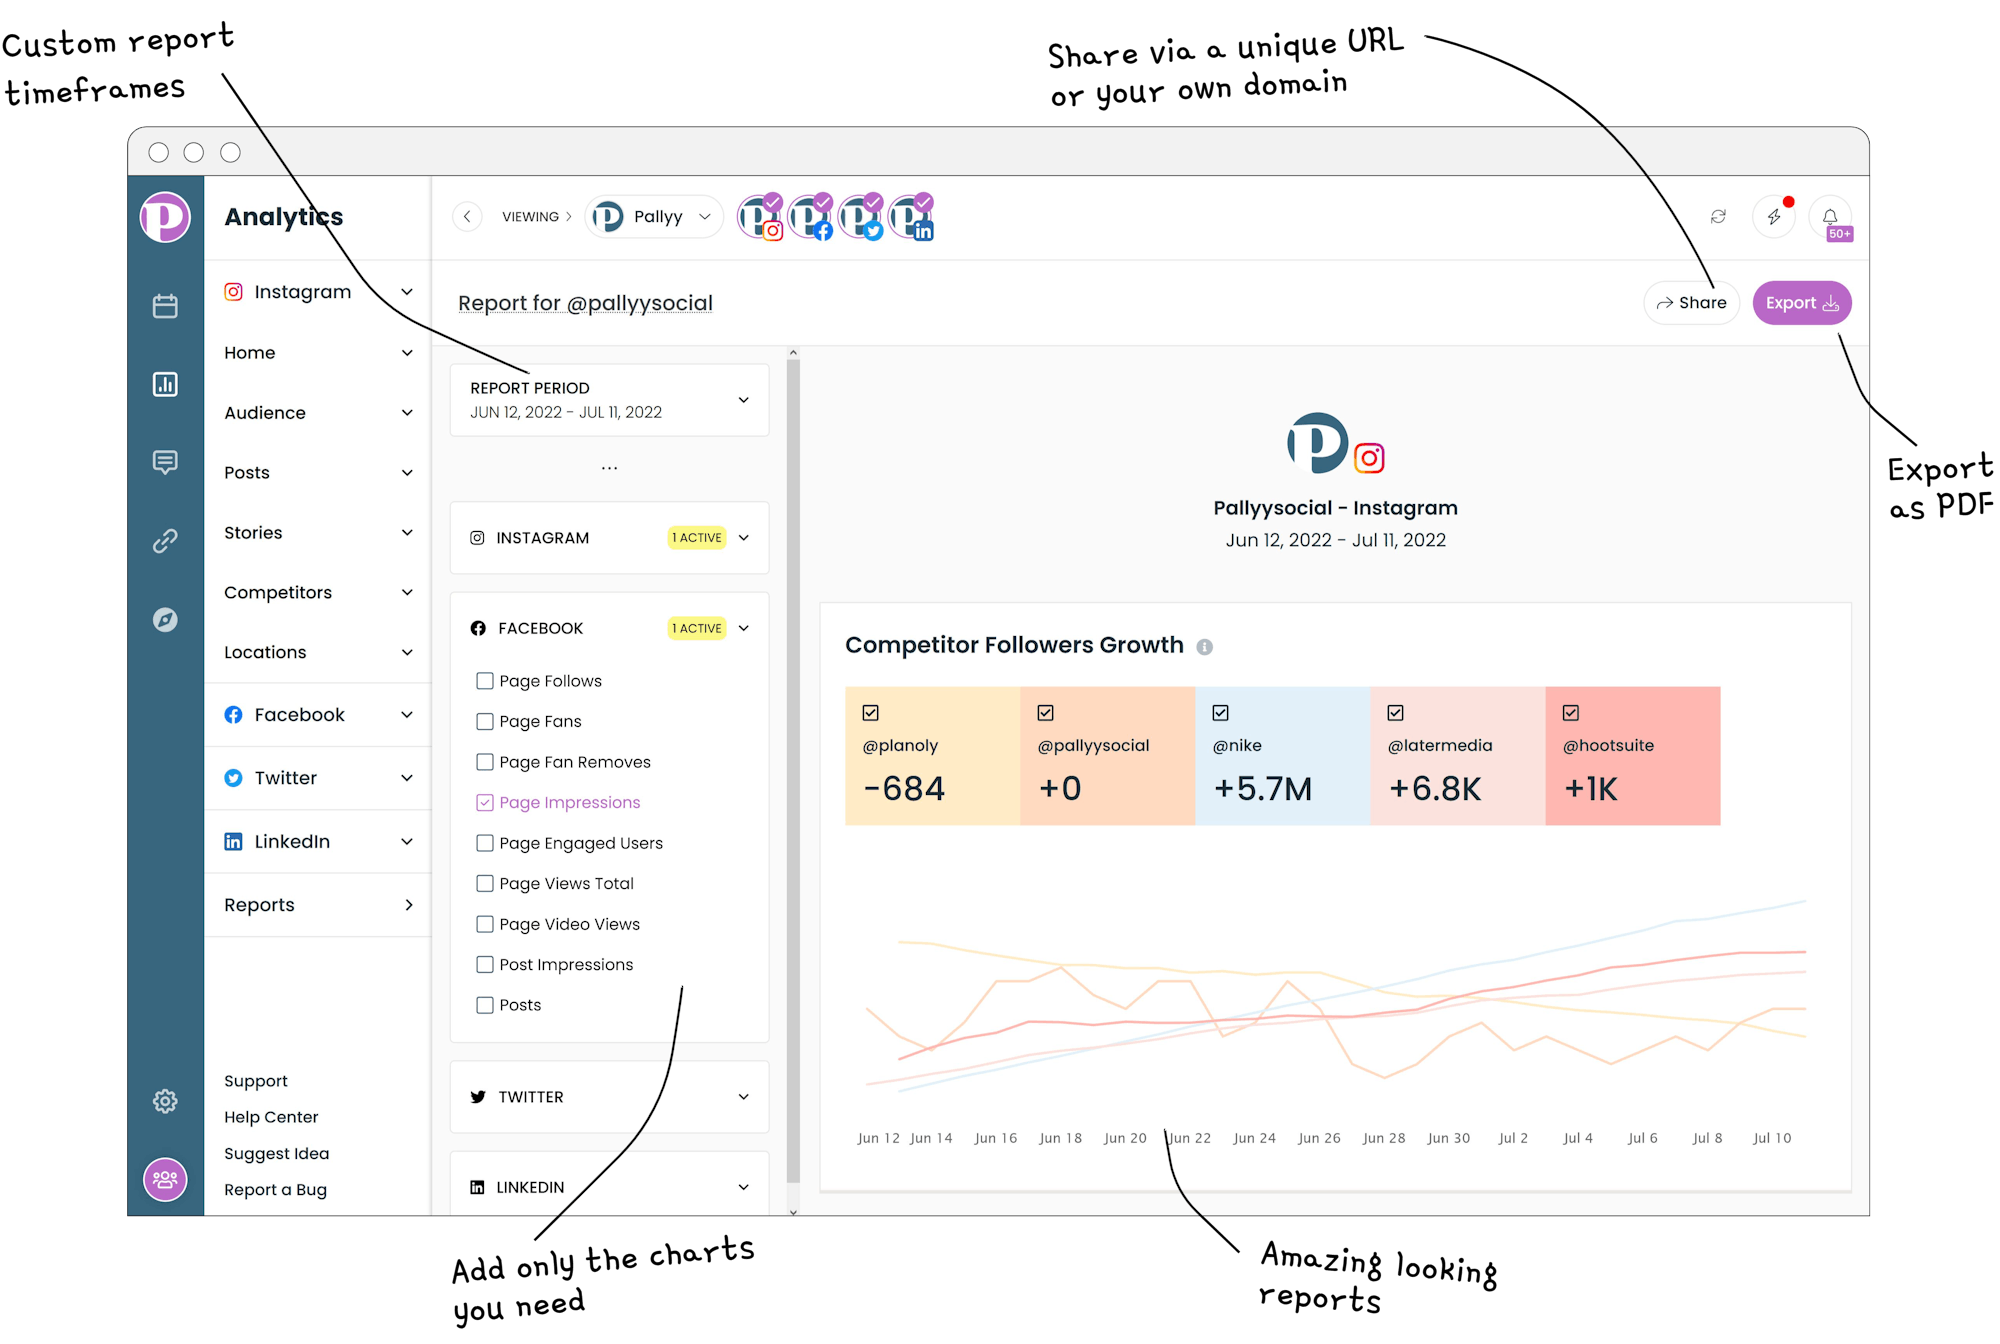
Task: Expand the LINKEDIN report section
Action: (x=609, y=1186)
